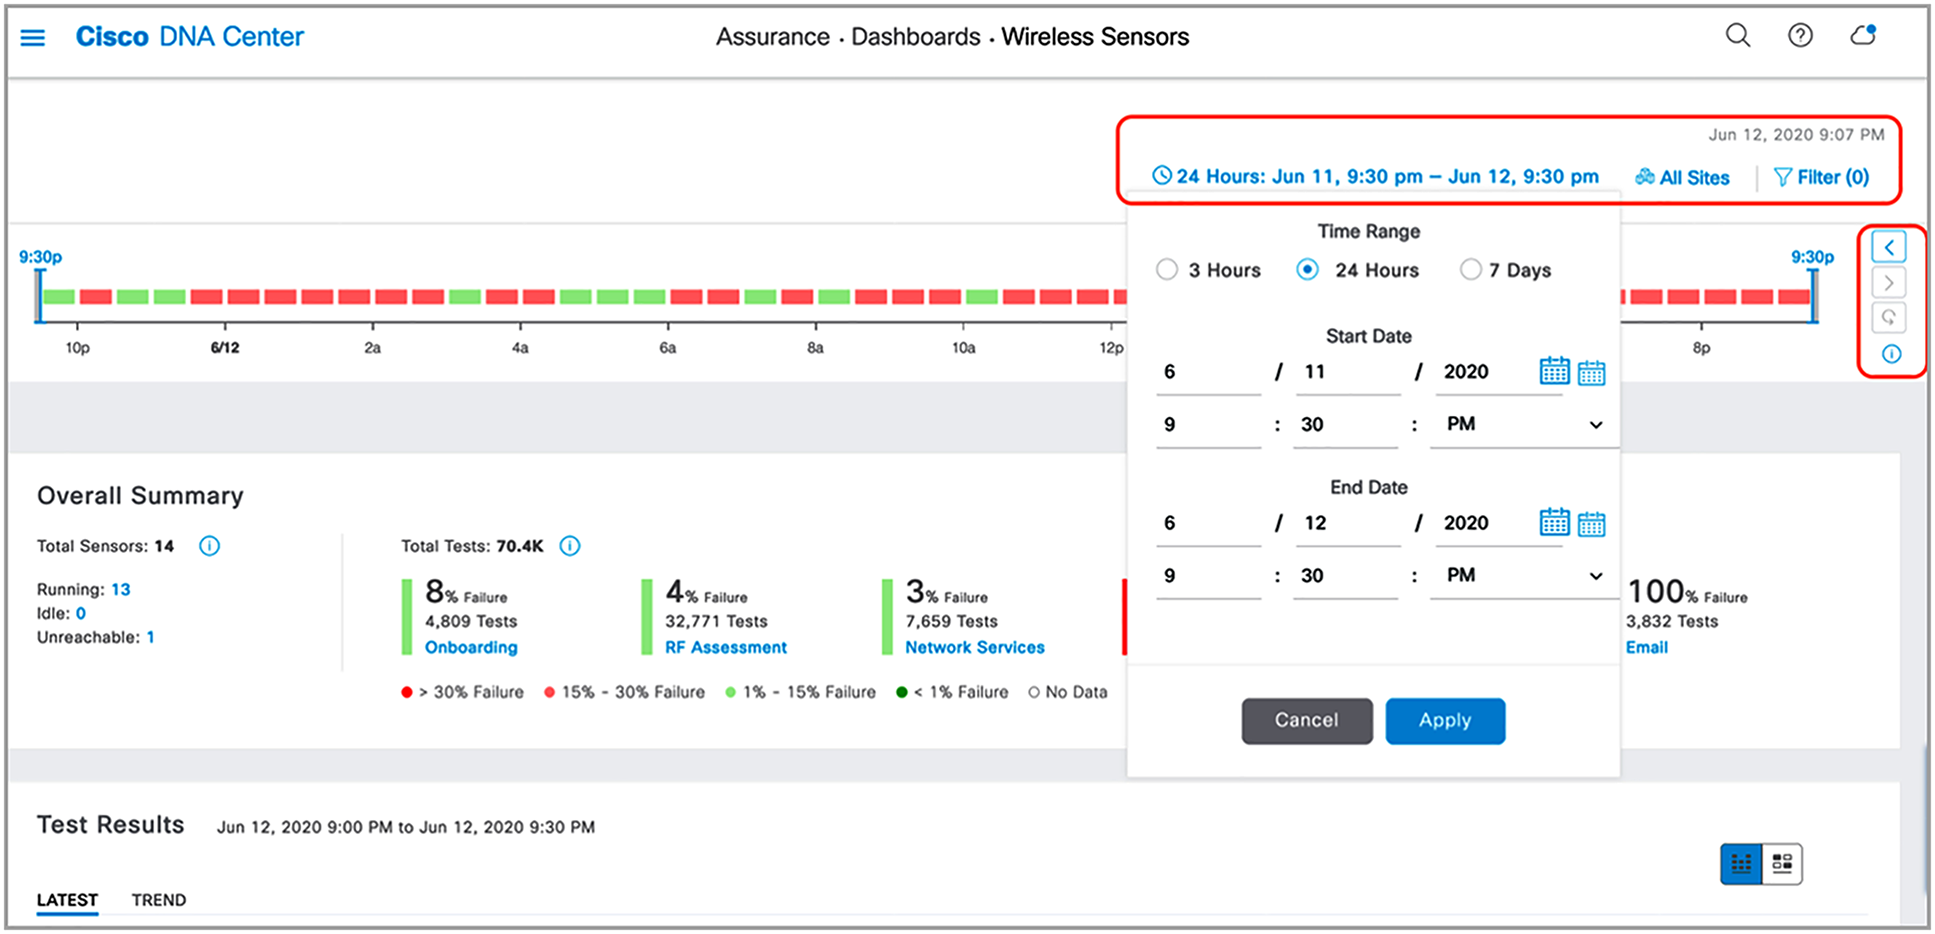Screen dimensions: 1935x934
Task: Open End Date second calendar icon
Action: tap(1591, 524)
